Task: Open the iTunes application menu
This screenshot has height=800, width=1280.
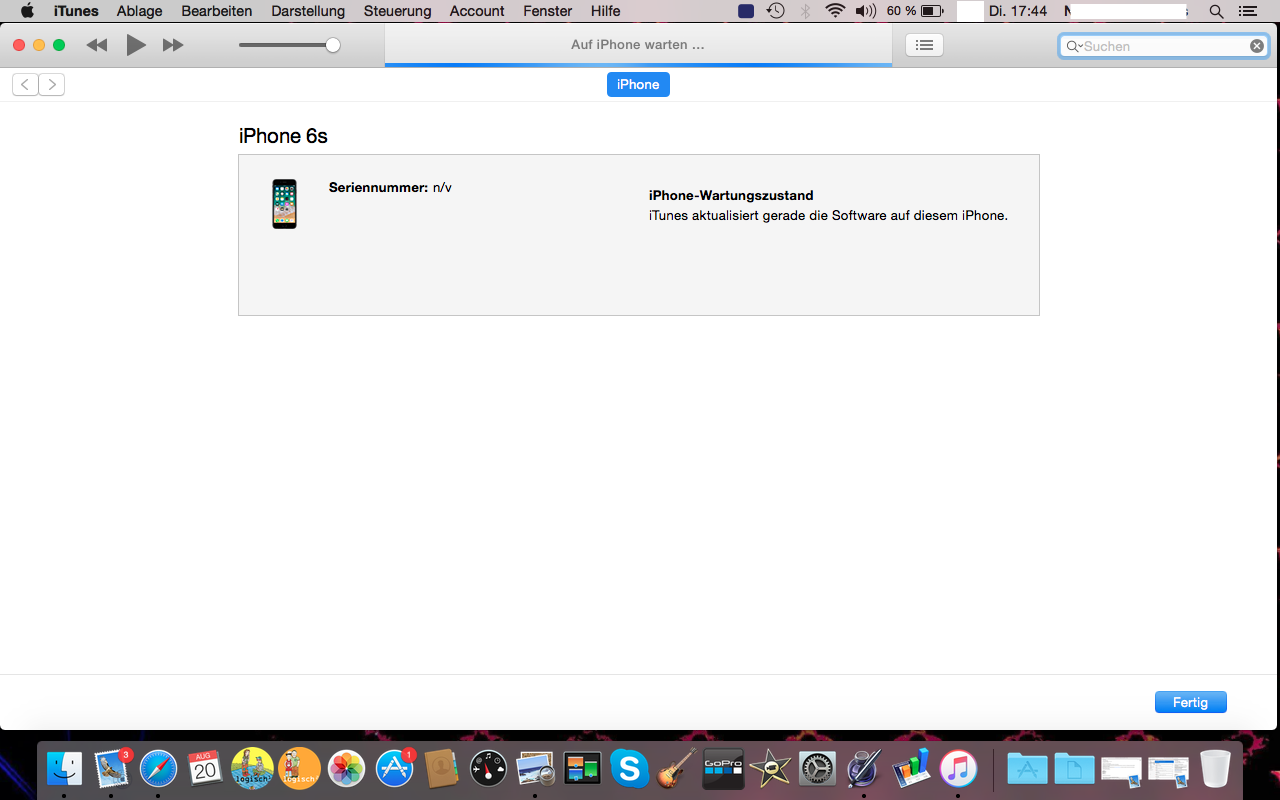Action: click(76, 11)
